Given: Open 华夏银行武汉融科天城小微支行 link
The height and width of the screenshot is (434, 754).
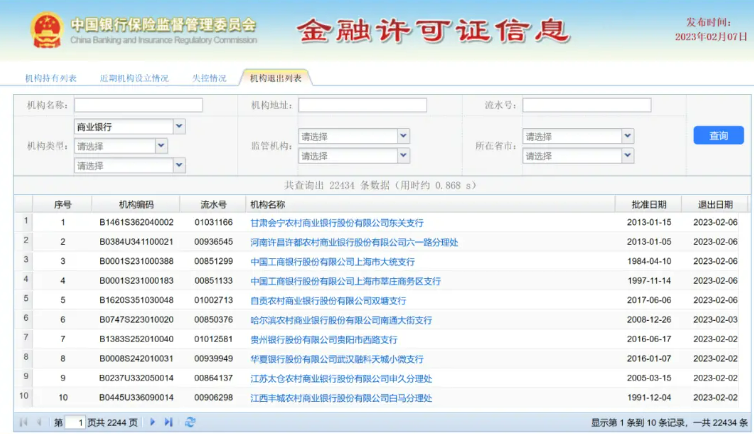Looking at the screenshot, I should click(x=337, y=359).
